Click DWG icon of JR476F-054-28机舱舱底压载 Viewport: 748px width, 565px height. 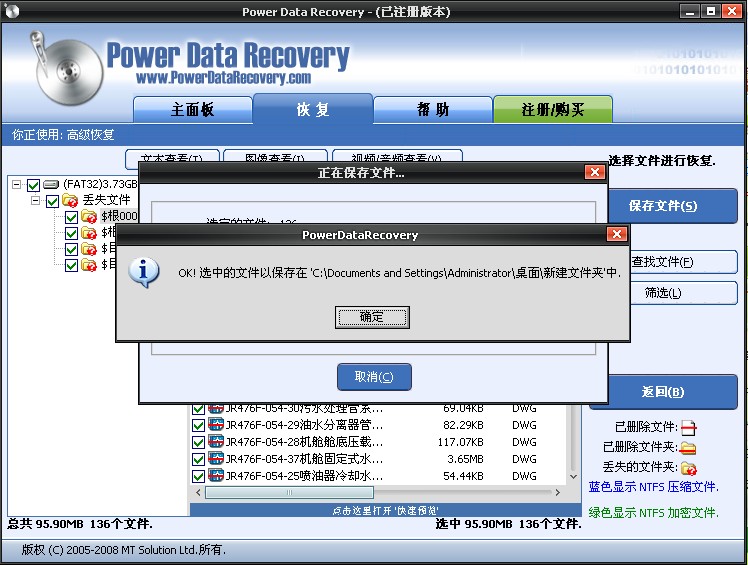tap(216, 441)
